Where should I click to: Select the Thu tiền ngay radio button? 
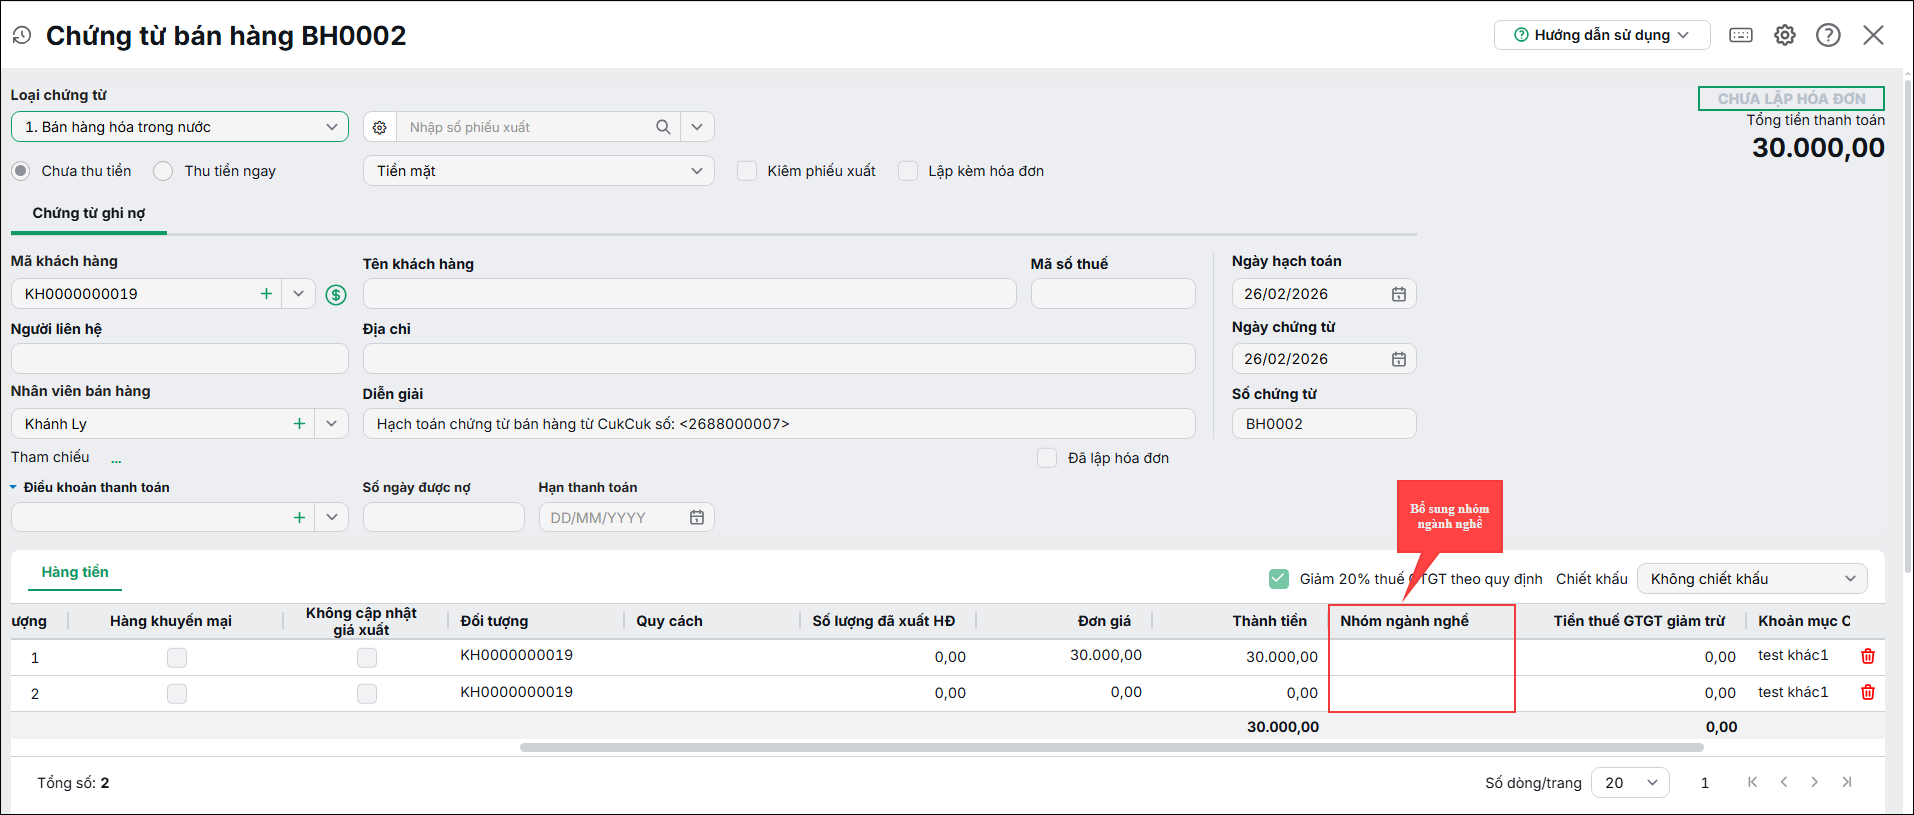pyautogui.click(x=163, y=171)
